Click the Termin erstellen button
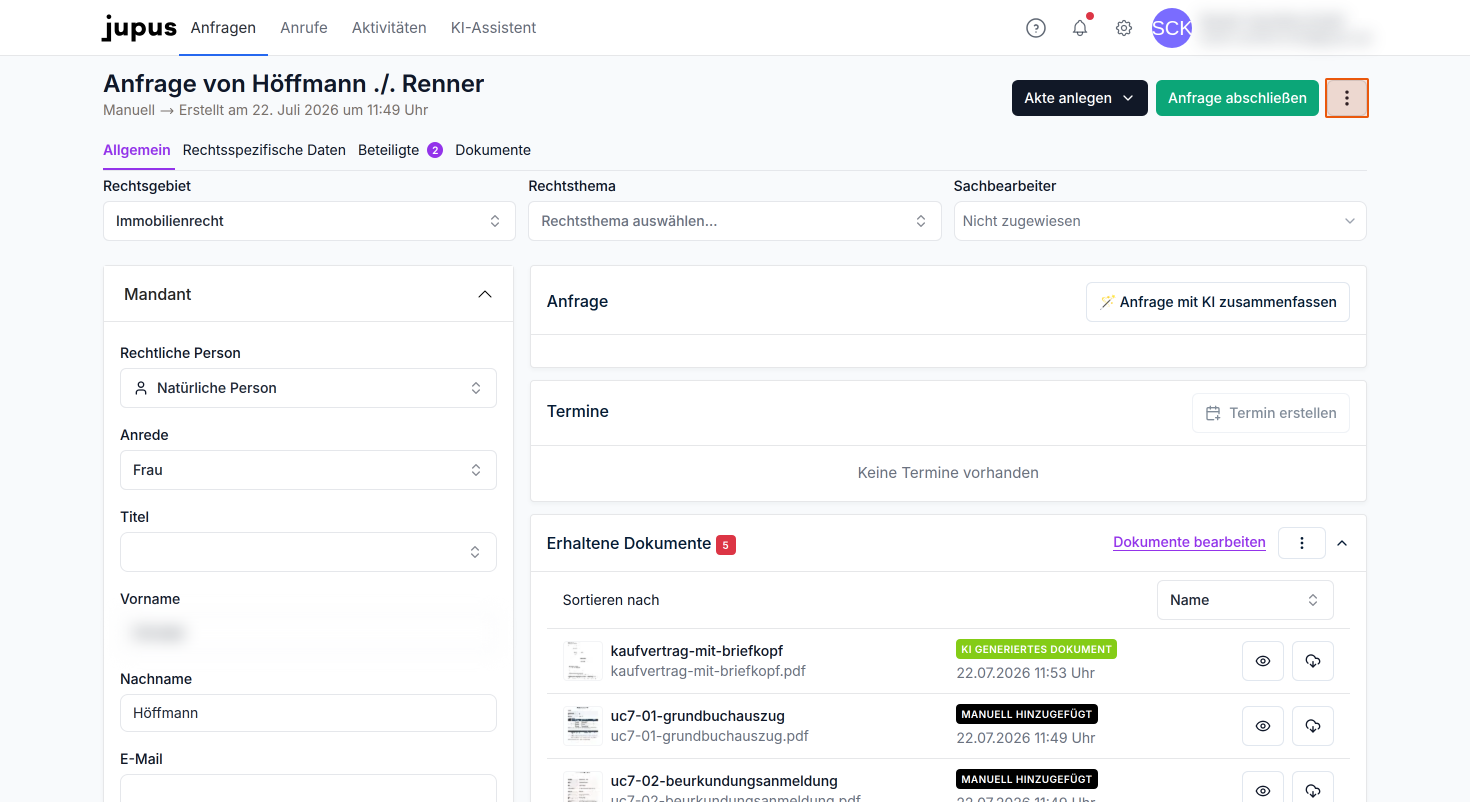Viewport: 1470px width, 802px height. tap(1271, 413)
